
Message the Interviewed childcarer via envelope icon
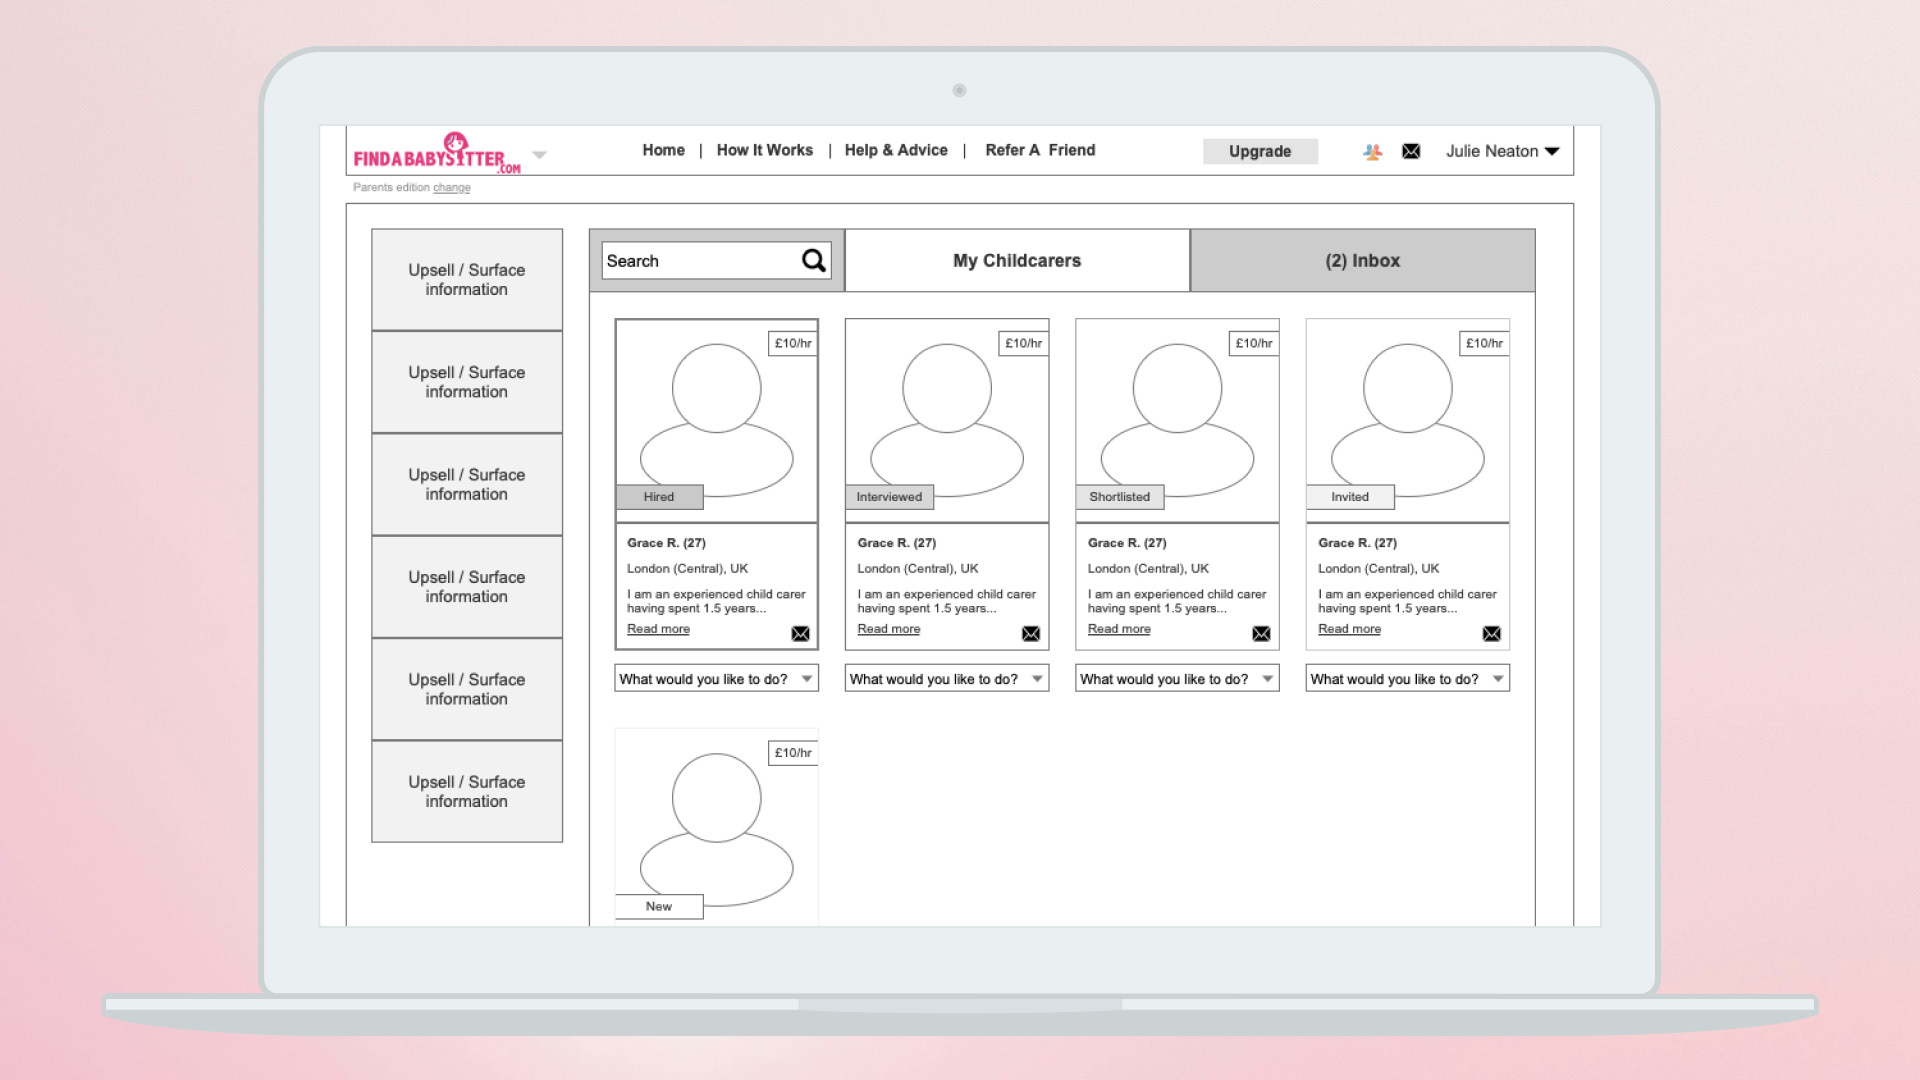1031,634
